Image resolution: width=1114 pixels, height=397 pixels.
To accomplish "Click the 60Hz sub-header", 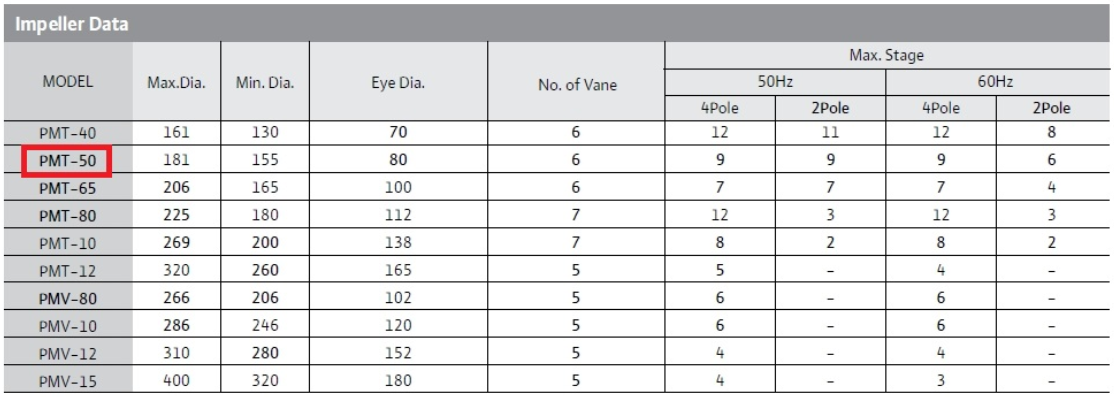I will (x=998, y=82).
